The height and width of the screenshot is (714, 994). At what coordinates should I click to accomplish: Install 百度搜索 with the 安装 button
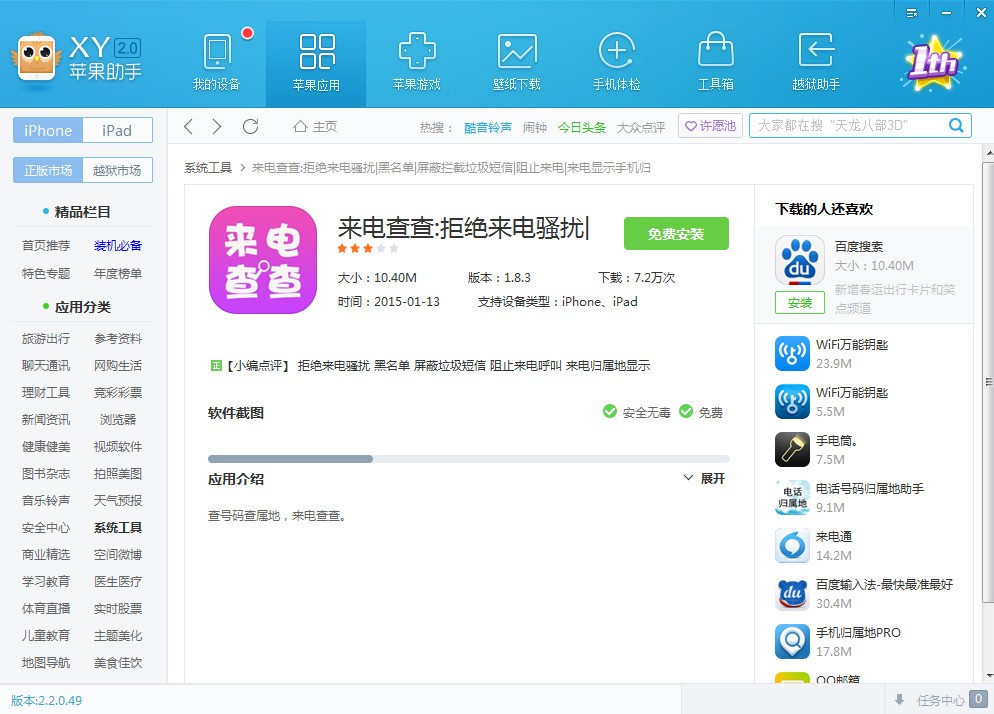pos(800,303)
